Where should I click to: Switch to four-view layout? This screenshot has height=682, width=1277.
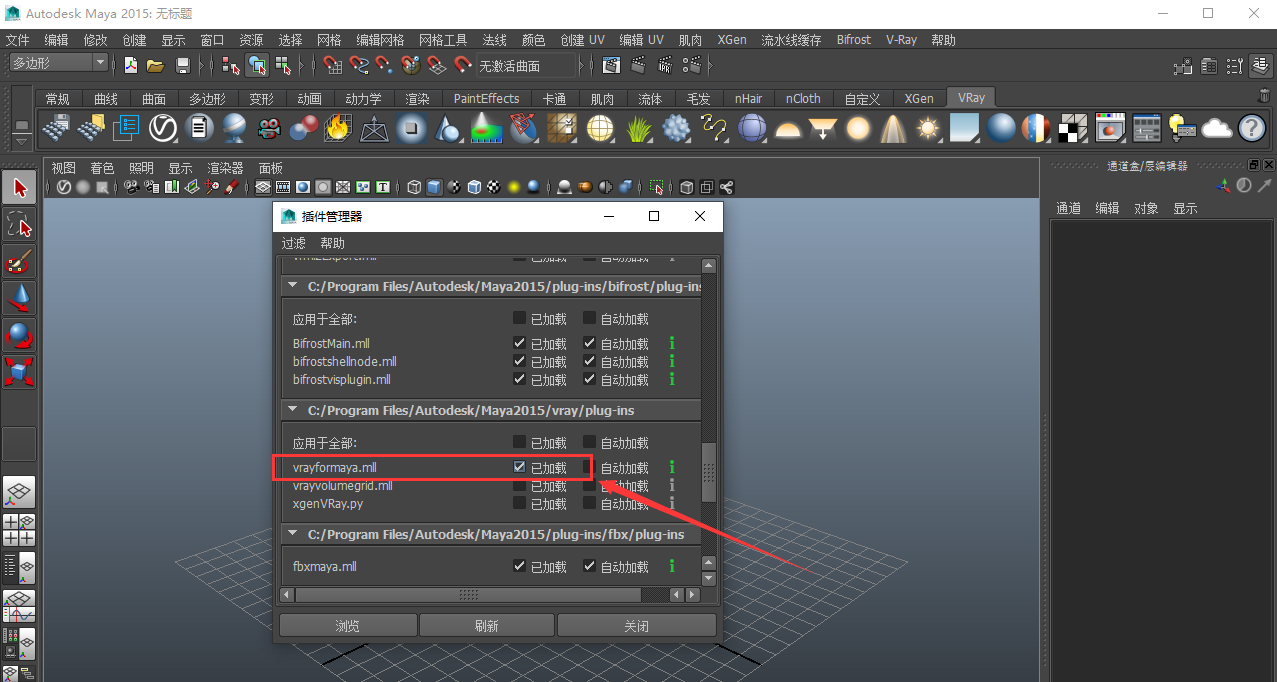(x=19, y=530)
